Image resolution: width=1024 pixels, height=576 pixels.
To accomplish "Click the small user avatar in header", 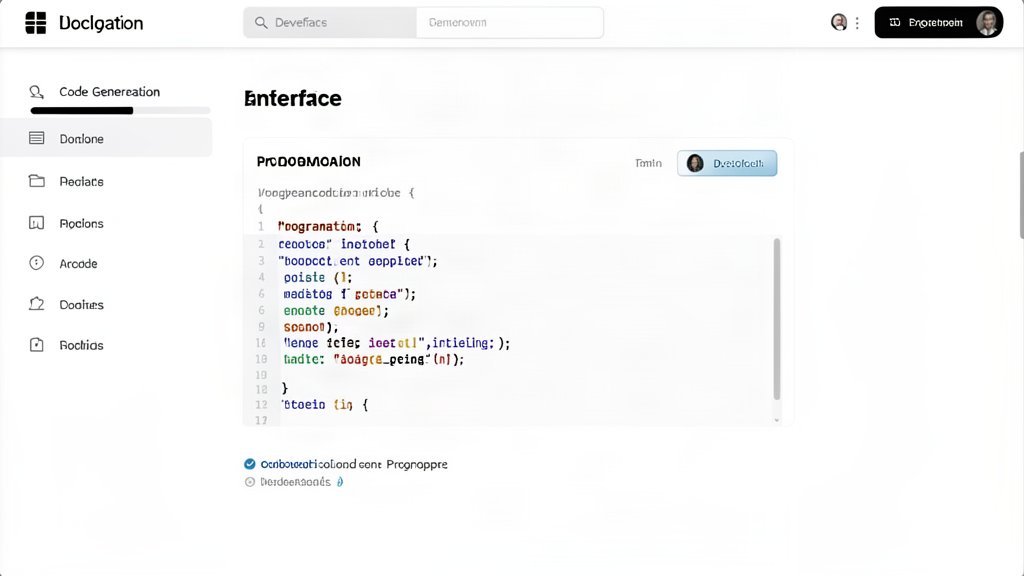I will (839, 22).
